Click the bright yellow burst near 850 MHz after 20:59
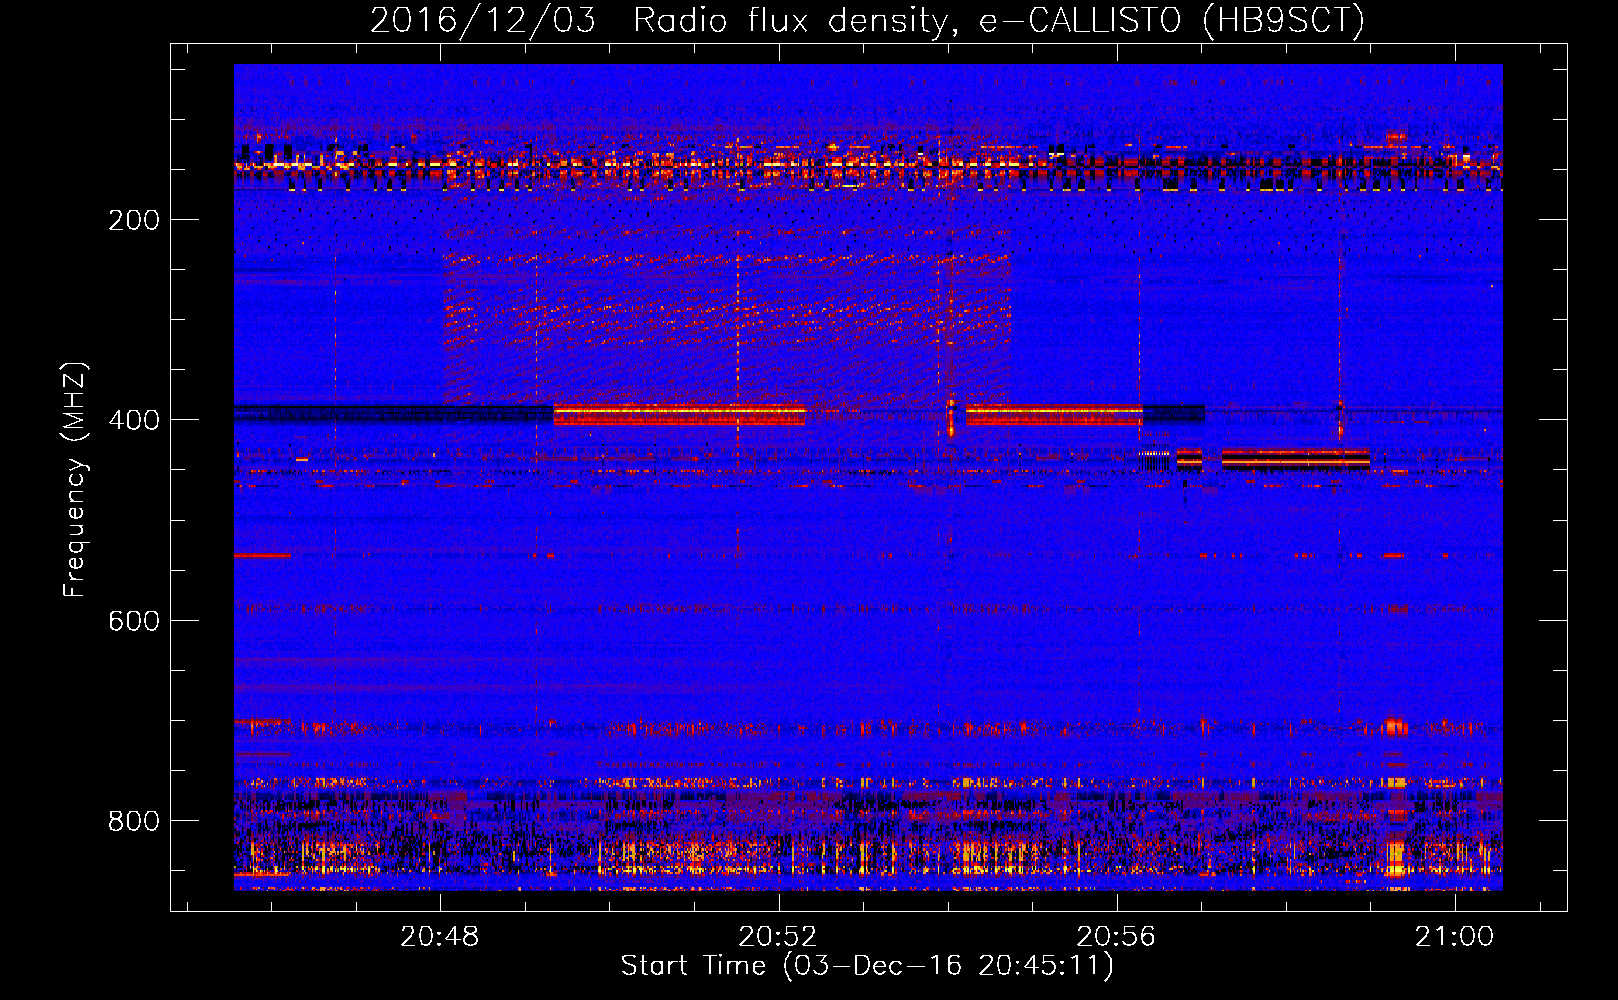The width and height of the screenshot is (1618, 1000). pyautogui.click(x=1395, y=858)
